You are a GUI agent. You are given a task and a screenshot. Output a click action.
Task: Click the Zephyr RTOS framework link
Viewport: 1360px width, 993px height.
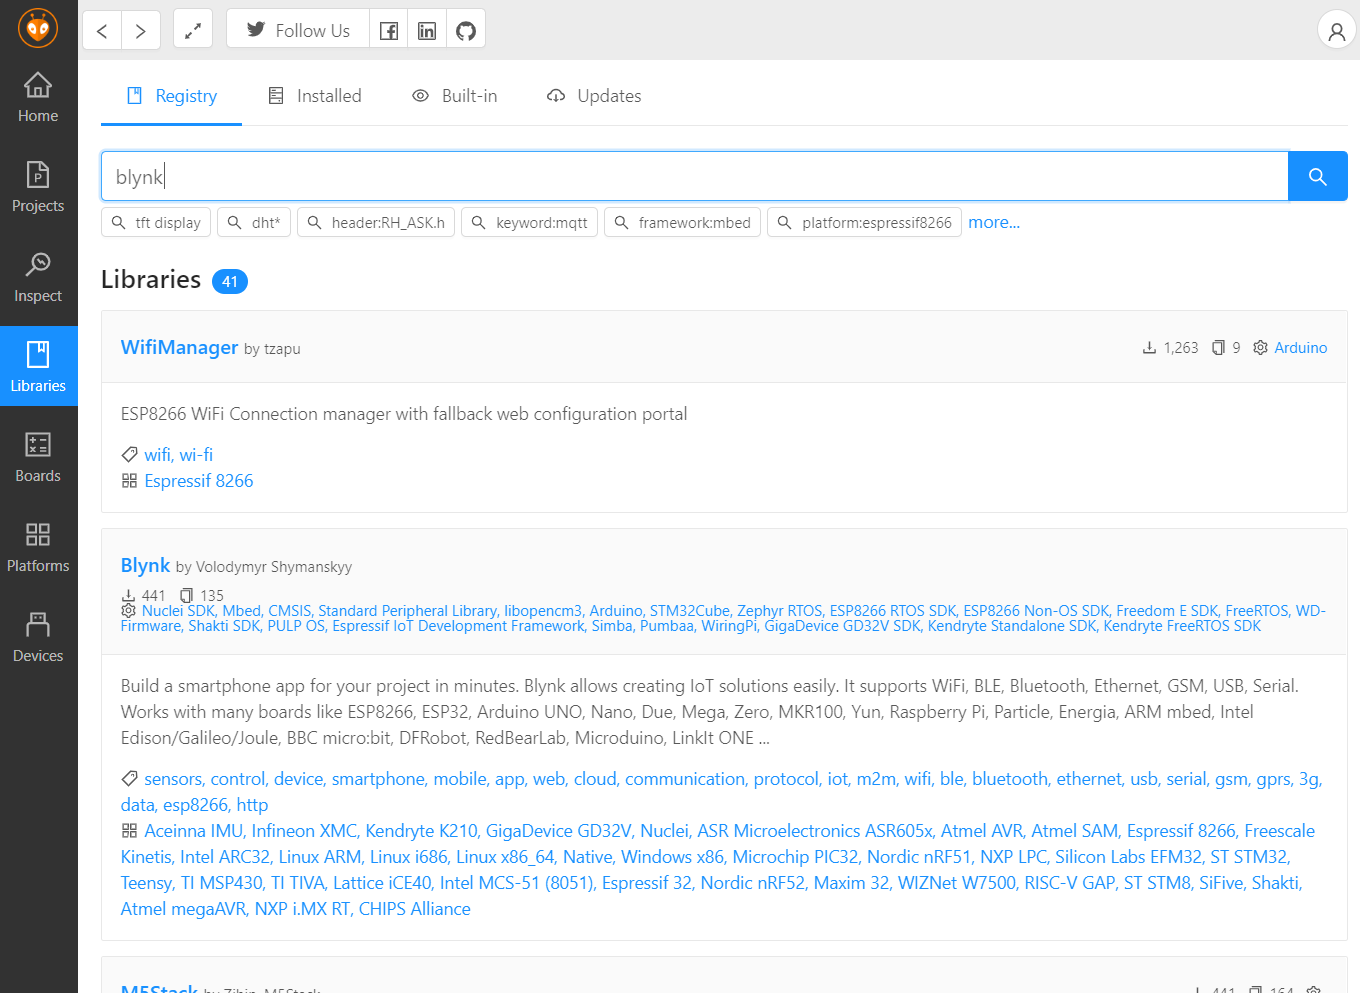click(x=780, y=611)
